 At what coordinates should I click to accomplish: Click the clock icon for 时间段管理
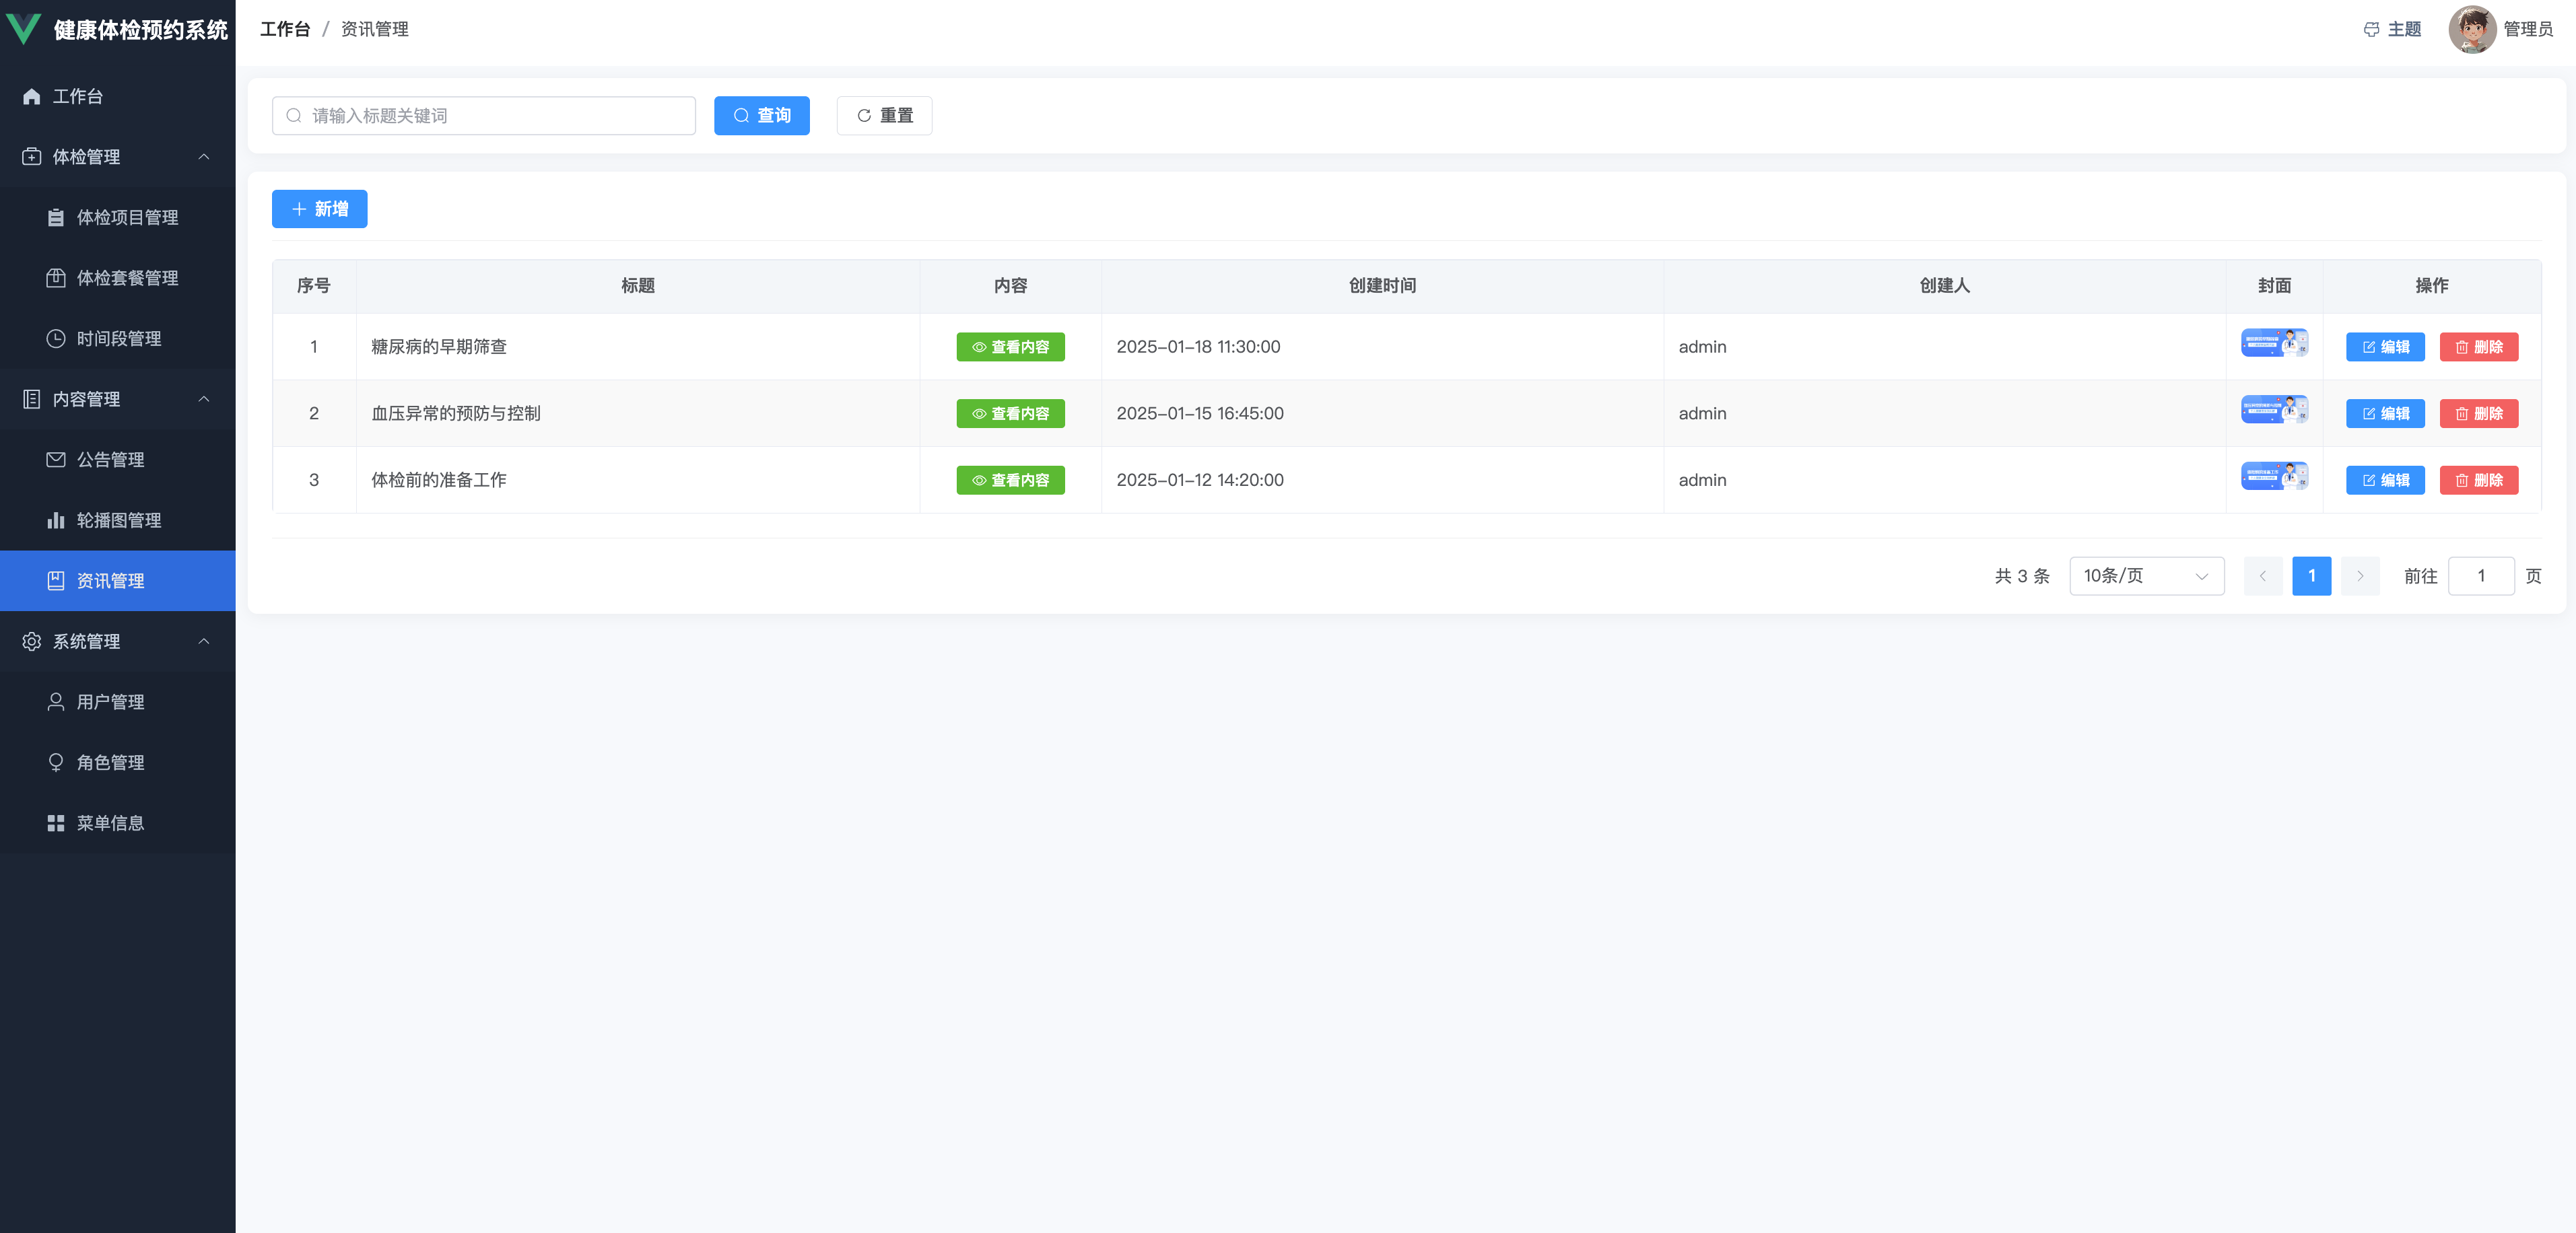coord(56,338)
